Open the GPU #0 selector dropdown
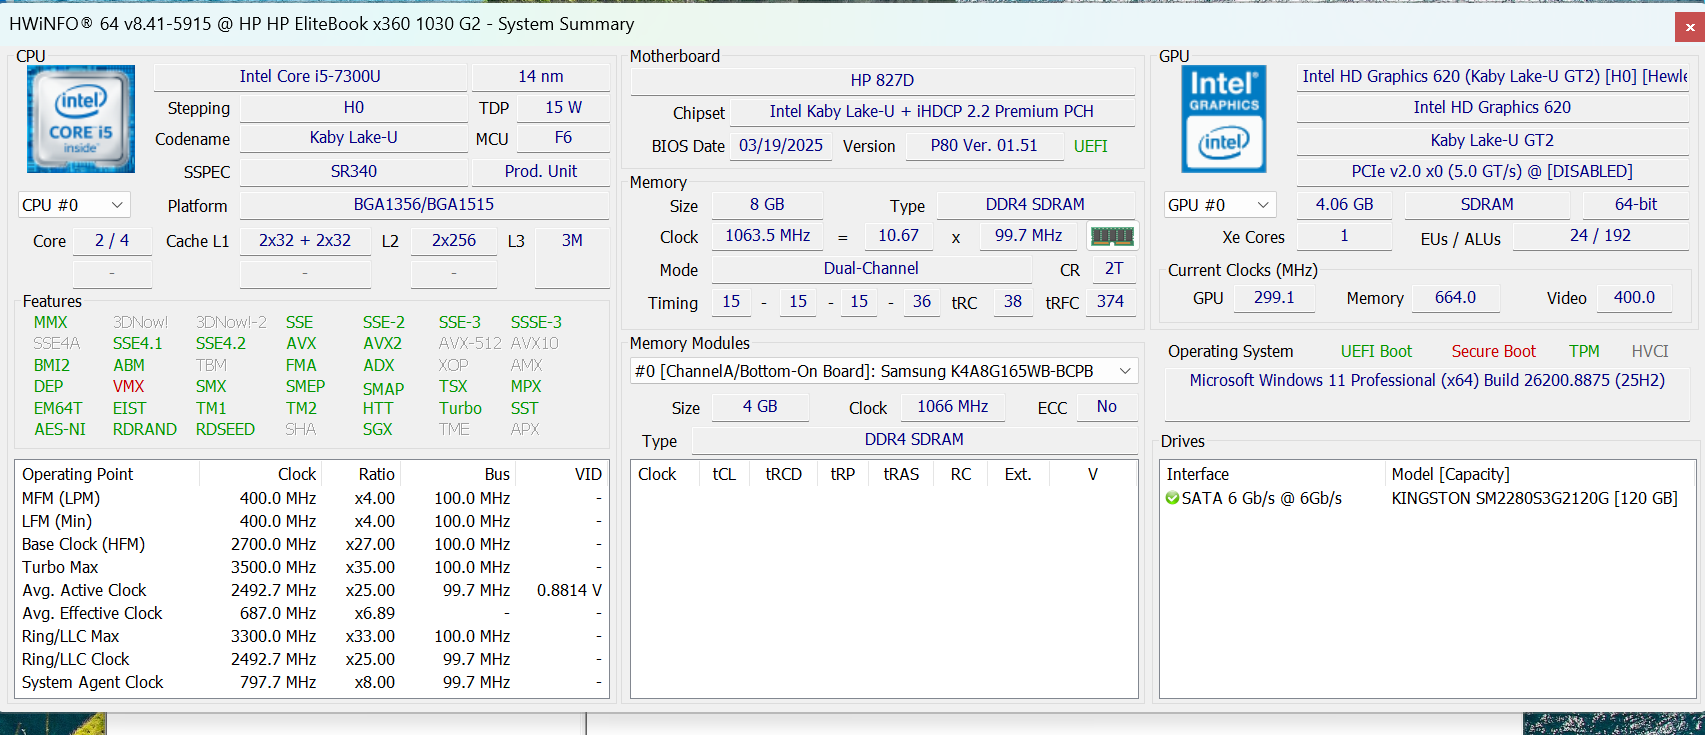This screenshot has width=1705, height=735. tap(1220, 205)
